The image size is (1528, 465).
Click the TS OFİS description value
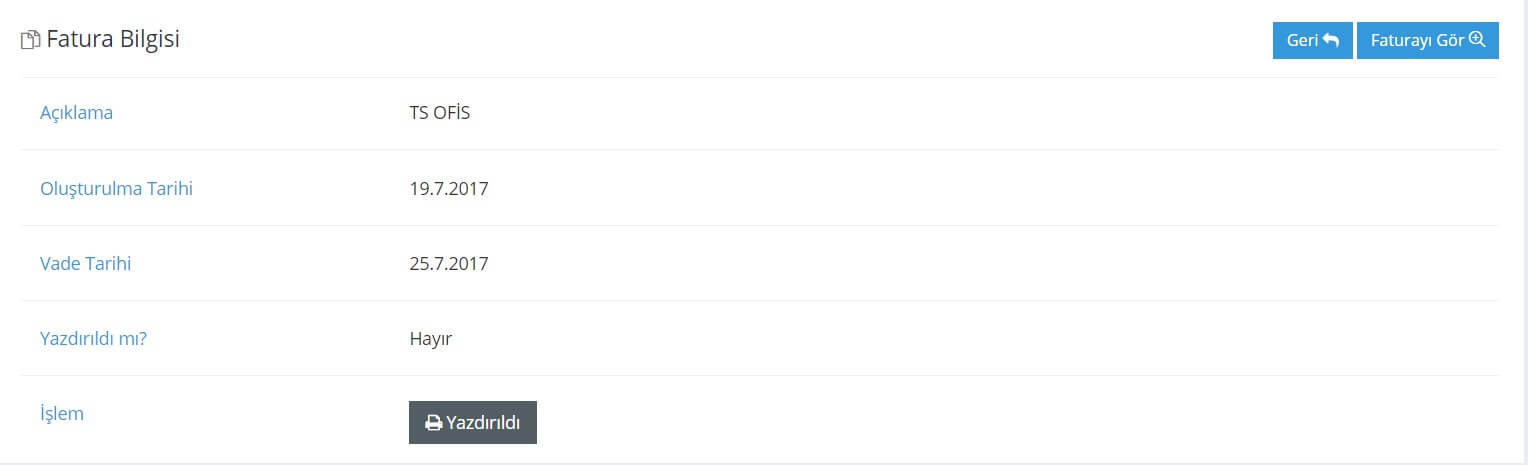coord(440,113)
